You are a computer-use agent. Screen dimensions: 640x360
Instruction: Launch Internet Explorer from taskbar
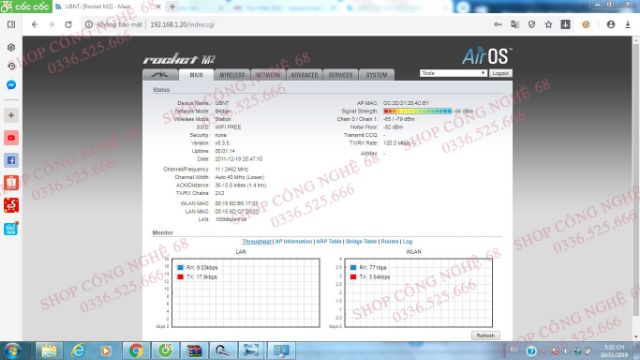click(78, 351)
